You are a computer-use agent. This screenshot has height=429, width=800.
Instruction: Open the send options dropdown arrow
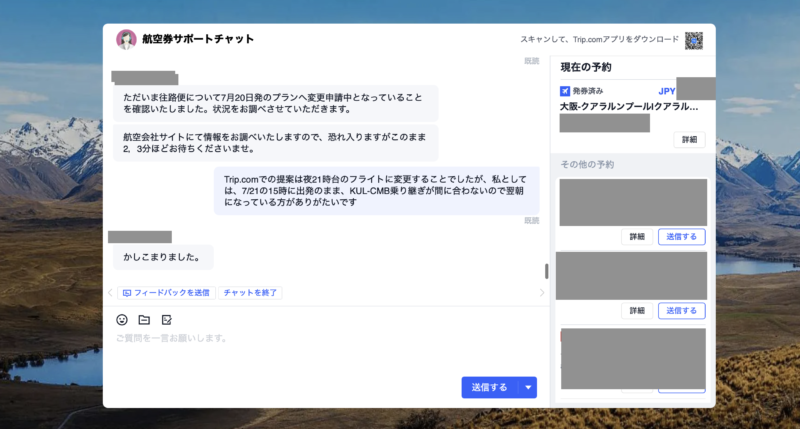528,388
